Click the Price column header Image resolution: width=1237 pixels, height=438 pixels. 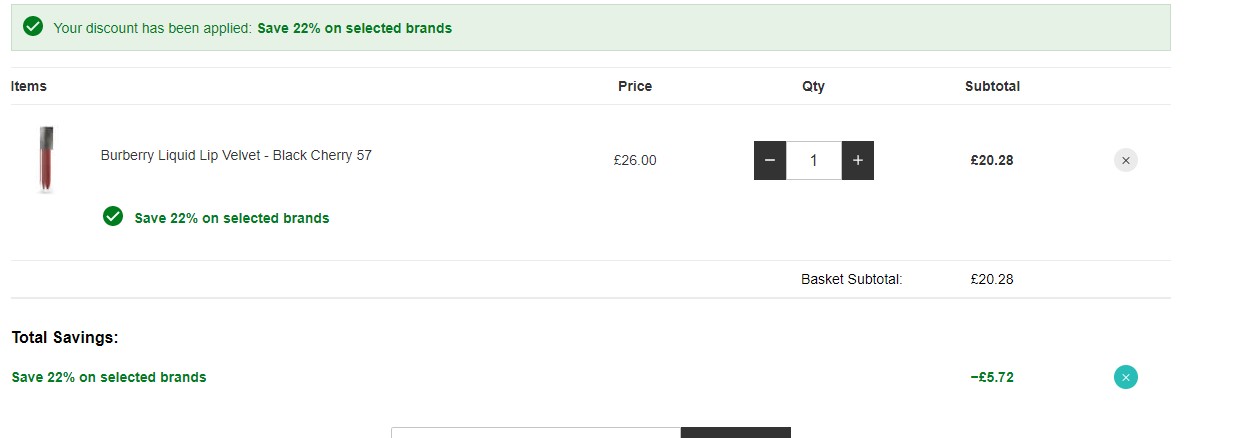click(635, 86)
